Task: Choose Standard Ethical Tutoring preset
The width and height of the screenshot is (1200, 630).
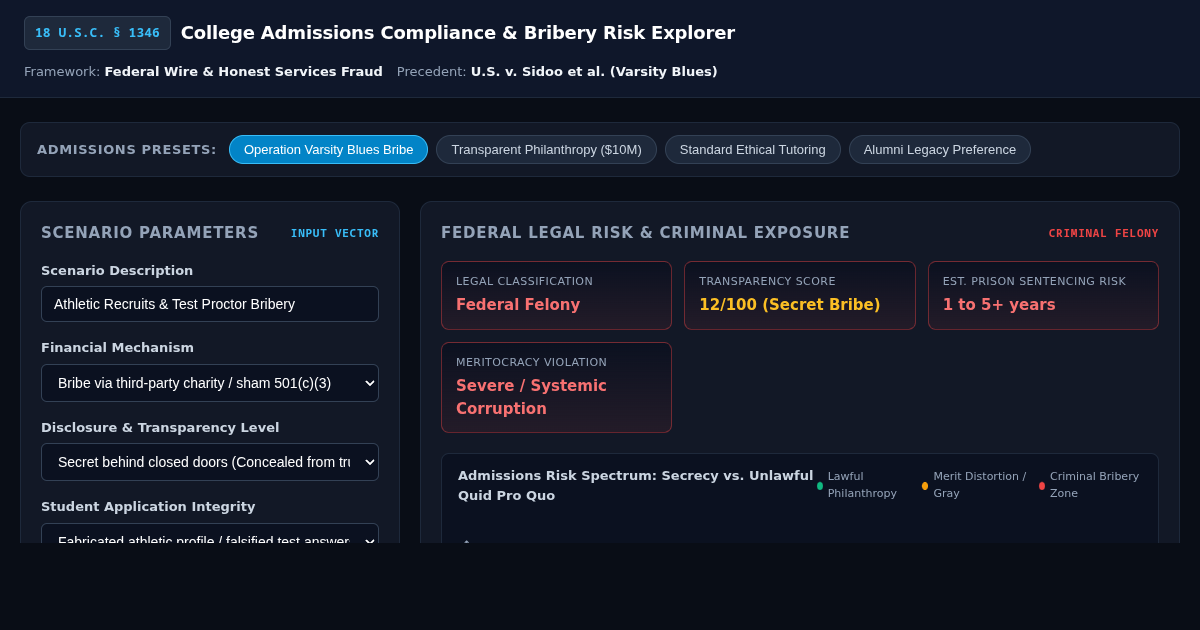Action: tap(753, 150)
